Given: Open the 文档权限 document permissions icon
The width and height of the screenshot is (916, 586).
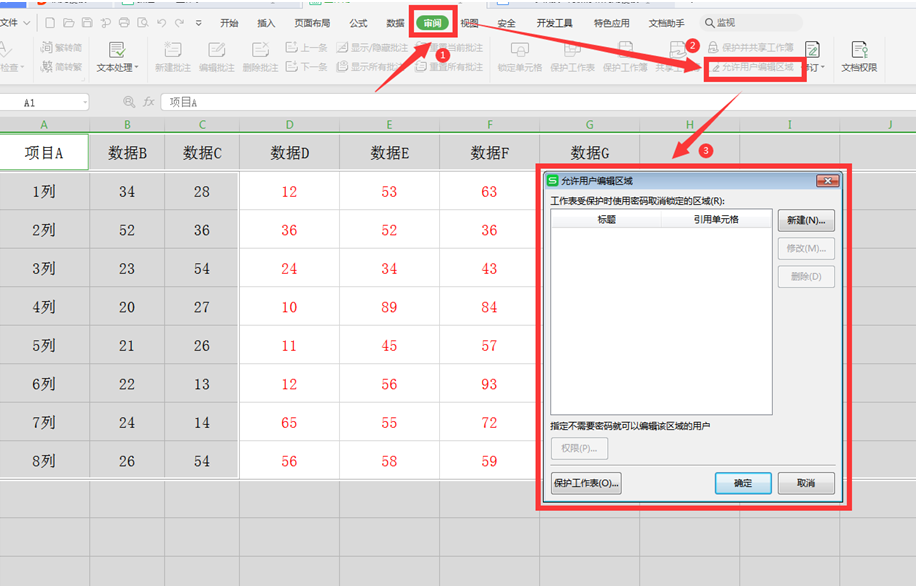Looking at the screenshot, I should tap(859, 50).
